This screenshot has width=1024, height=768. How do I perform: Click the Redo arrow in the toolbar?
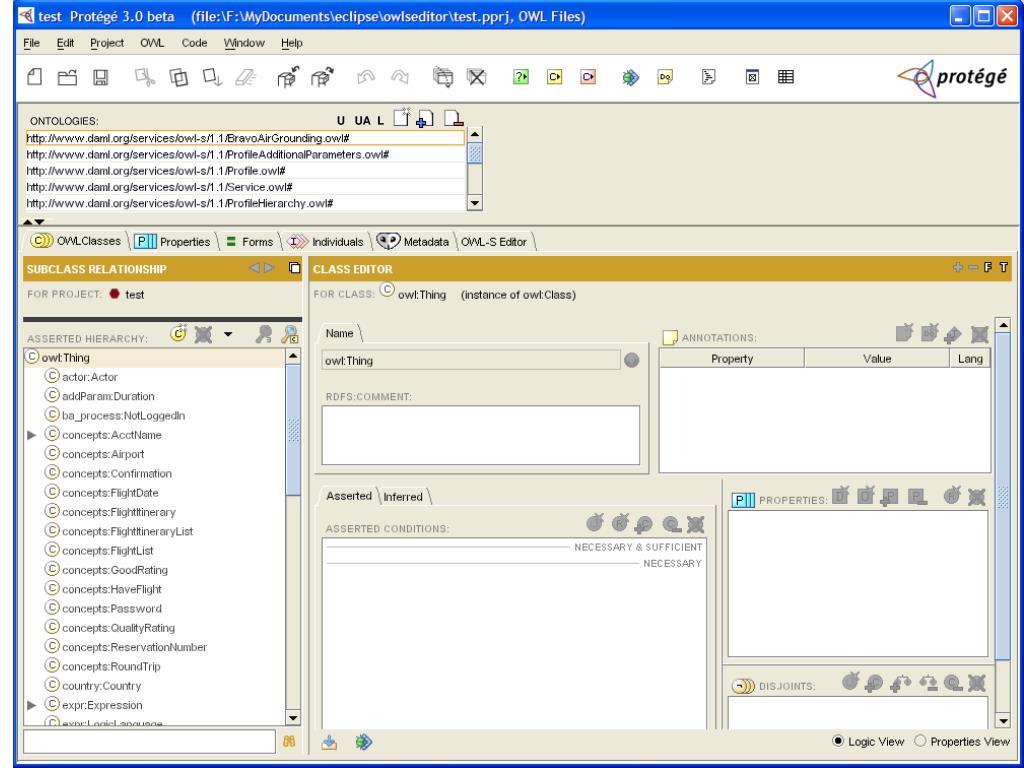pos(399,77)
